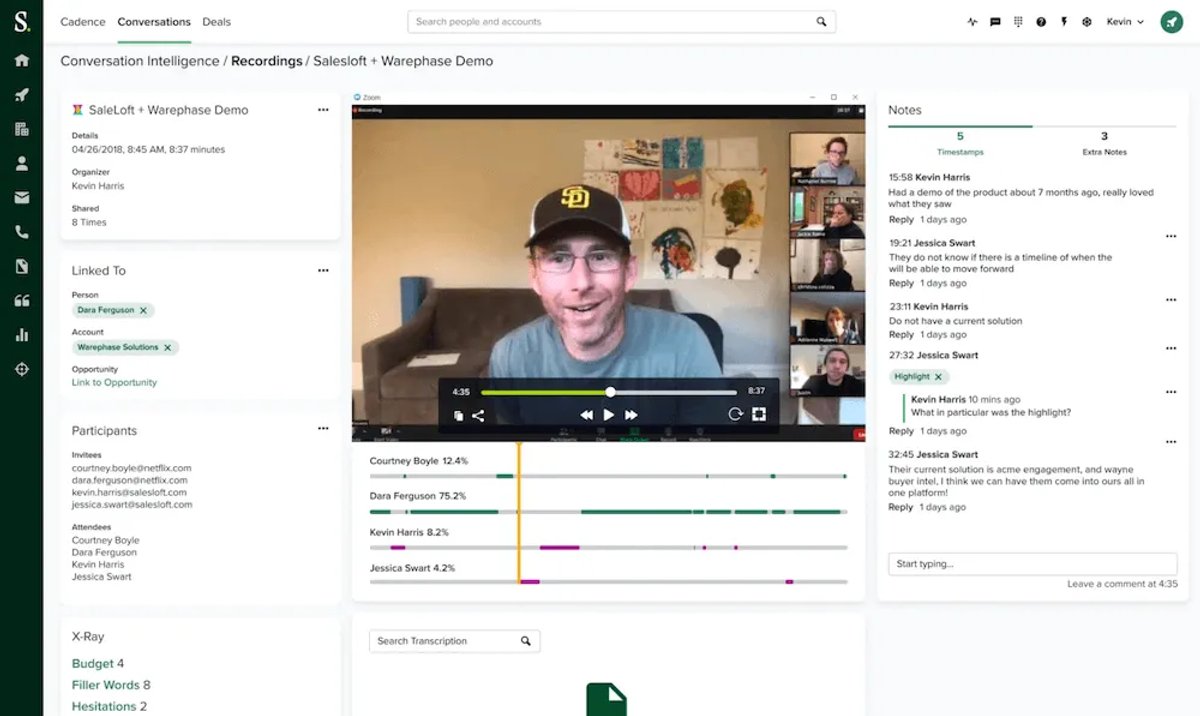Select the Timestamps notes tab
Image resolution: width=1200 pixels, height=716 pixels.
[x=960, y=144]
